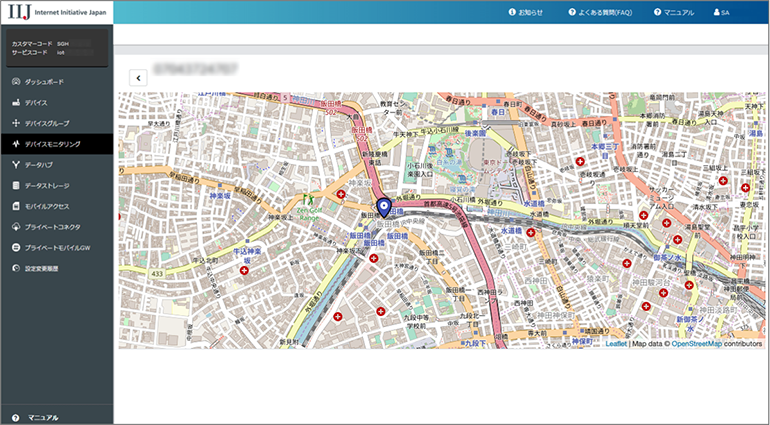770x425 pixels.
Task: Open マニュアル link in top bar
Action: click(674, 12)
